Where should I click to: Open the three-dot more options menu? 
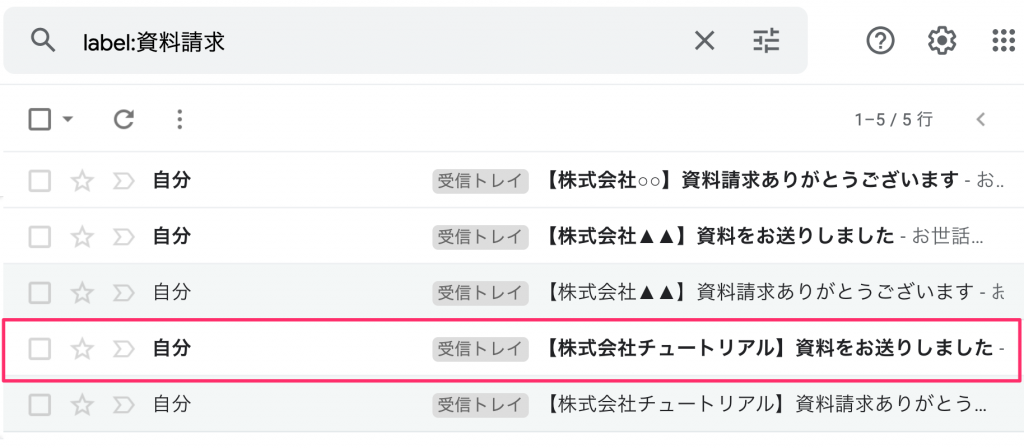180,119
